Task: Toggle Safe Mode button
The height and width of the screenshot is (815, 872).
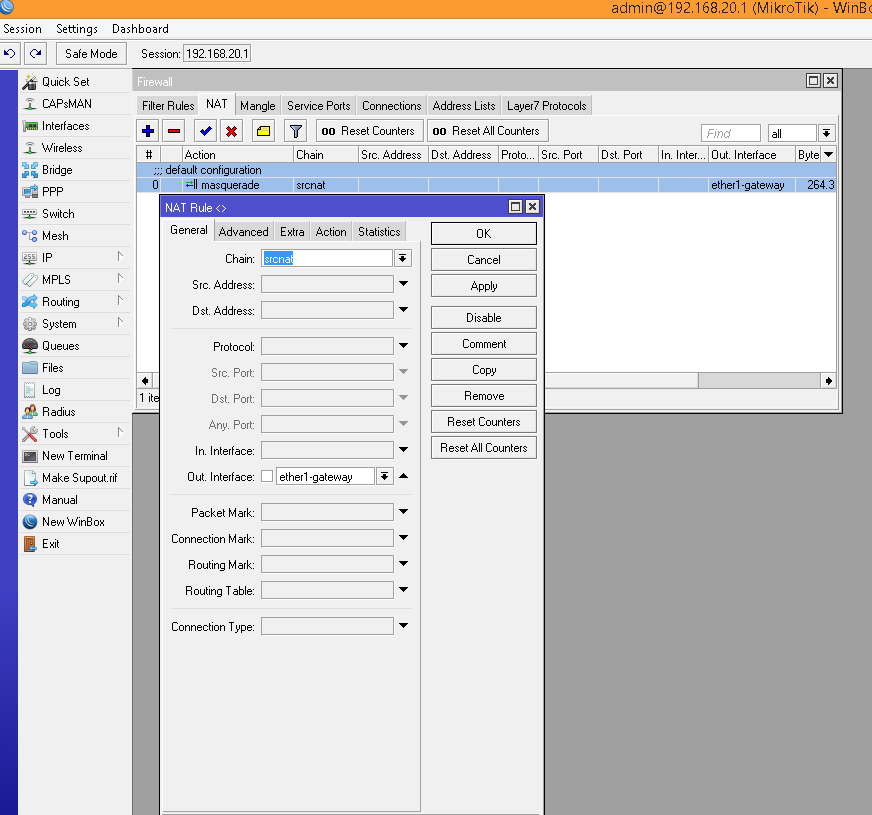Action: (x=91, y=54)
